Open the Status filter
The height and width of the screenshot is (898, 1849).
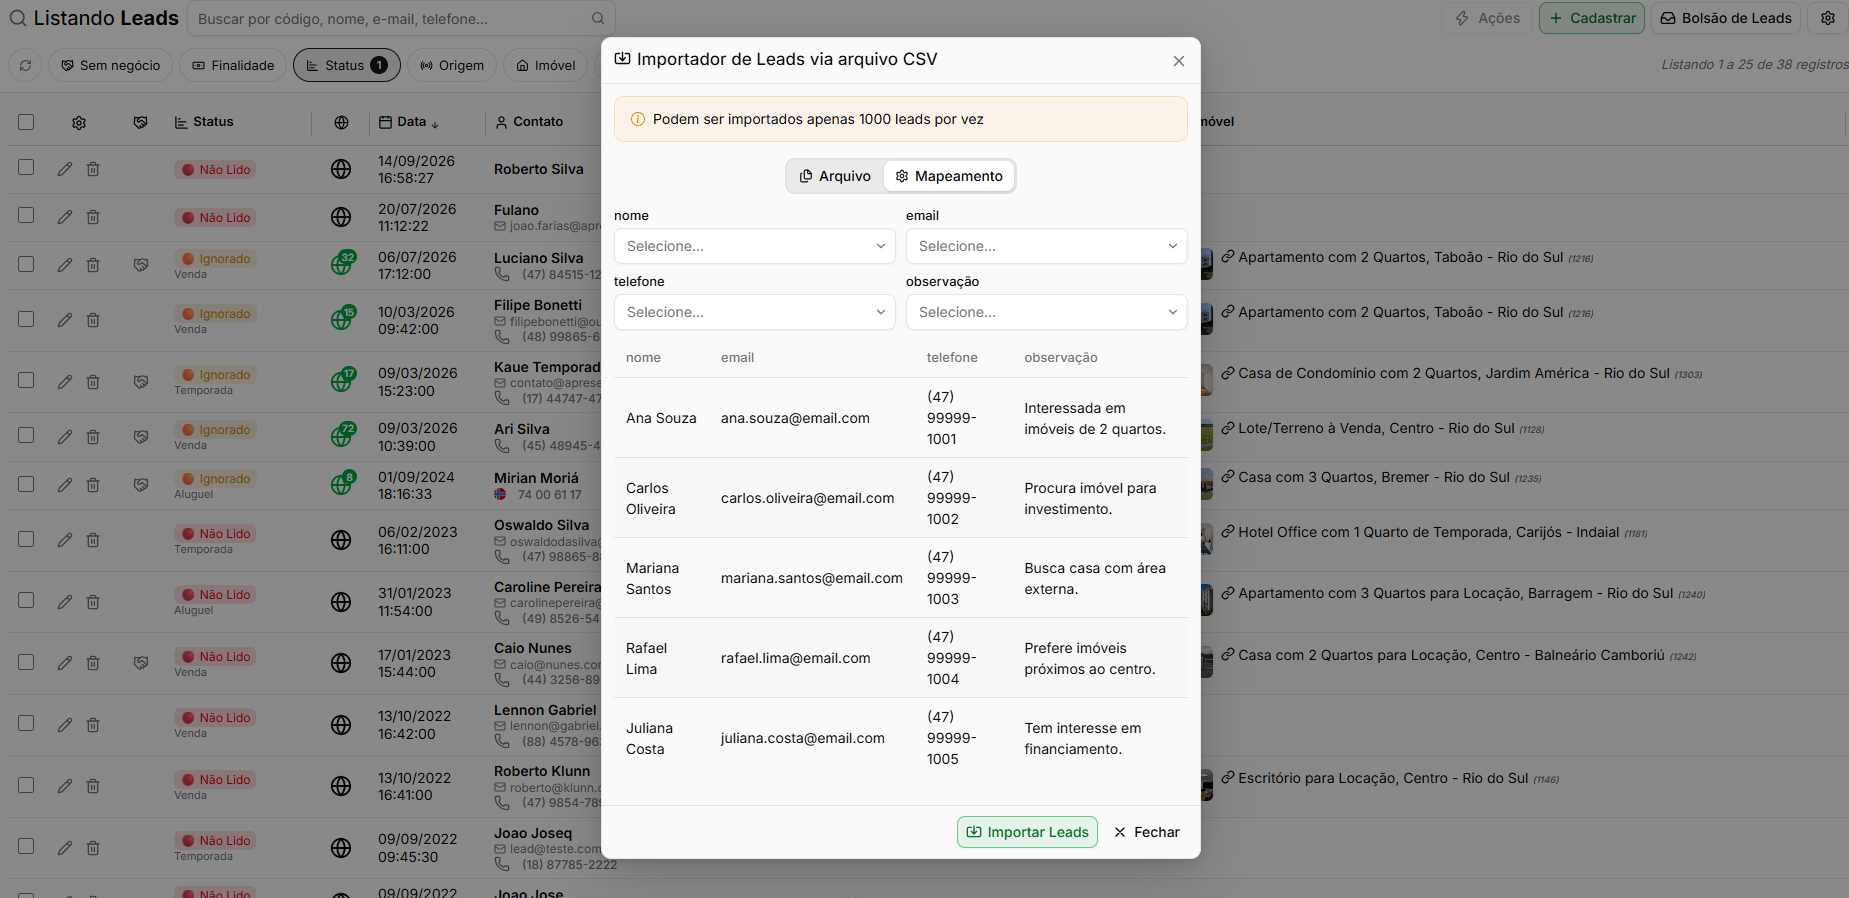coord(347,65)
